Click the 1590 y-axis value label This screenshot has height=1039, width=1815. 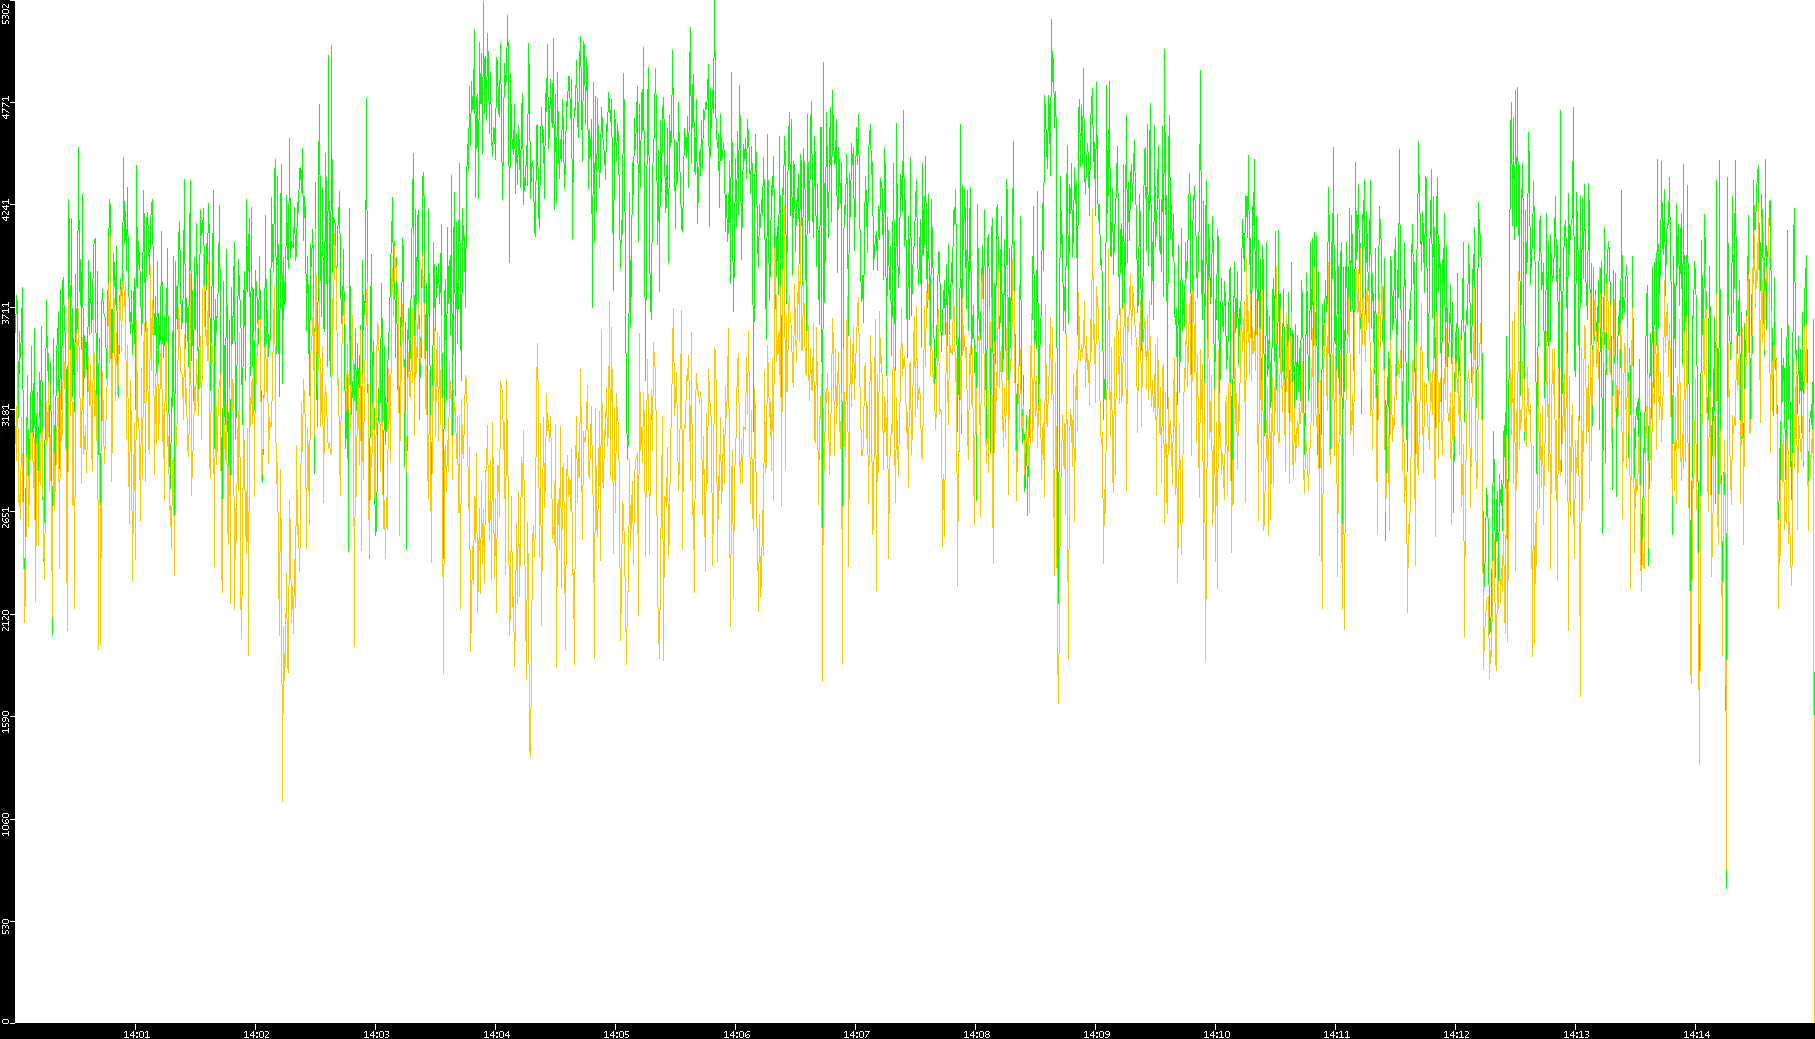6,721
